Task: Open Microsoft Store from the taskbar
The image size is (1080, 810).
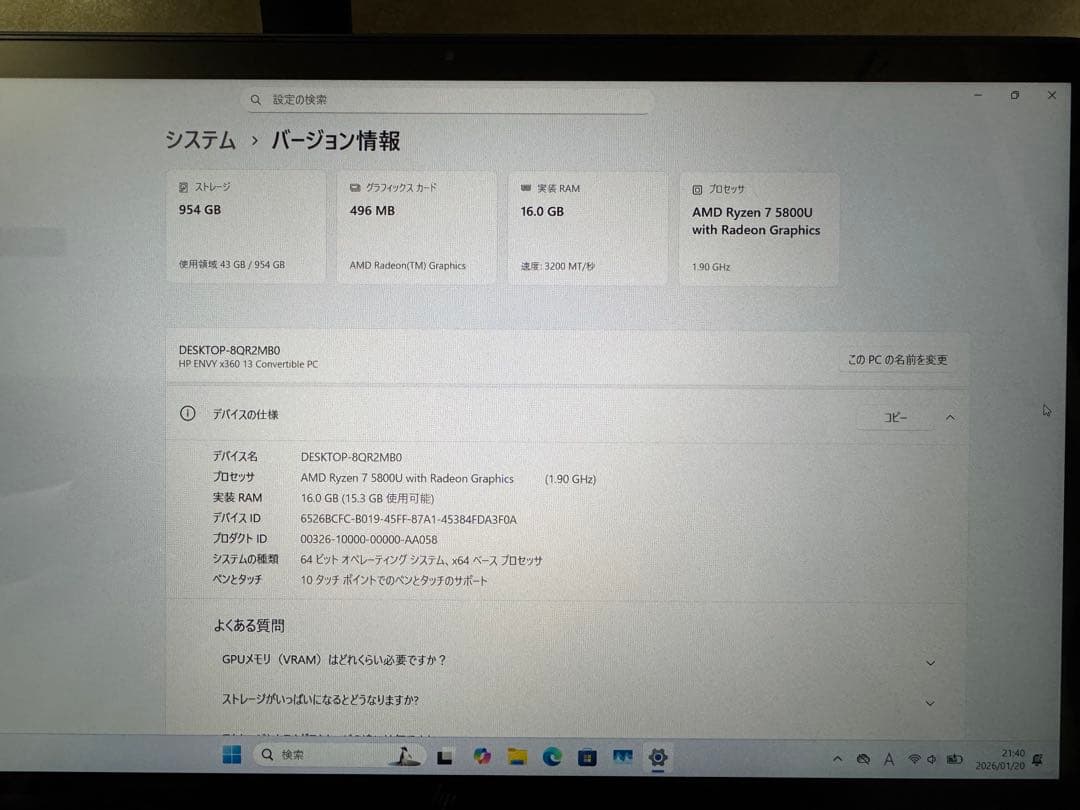Action: coord(586,758)
